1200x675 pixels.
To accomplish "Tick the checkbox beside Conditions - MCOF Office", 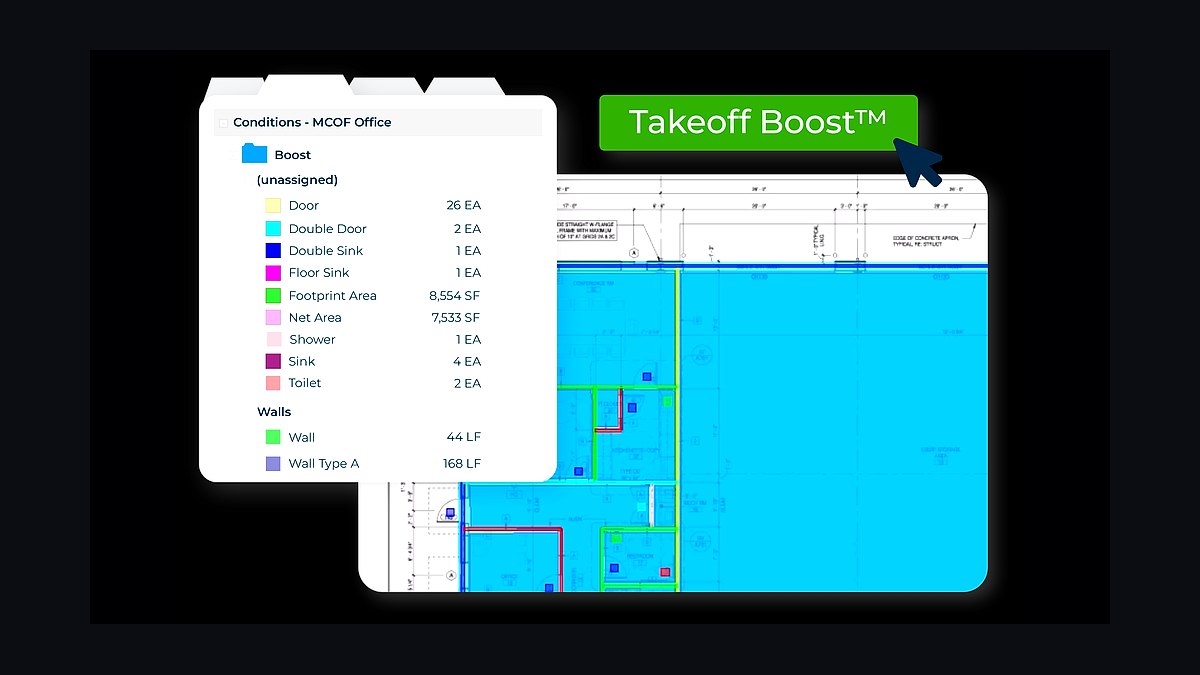I will coord(223,123).
